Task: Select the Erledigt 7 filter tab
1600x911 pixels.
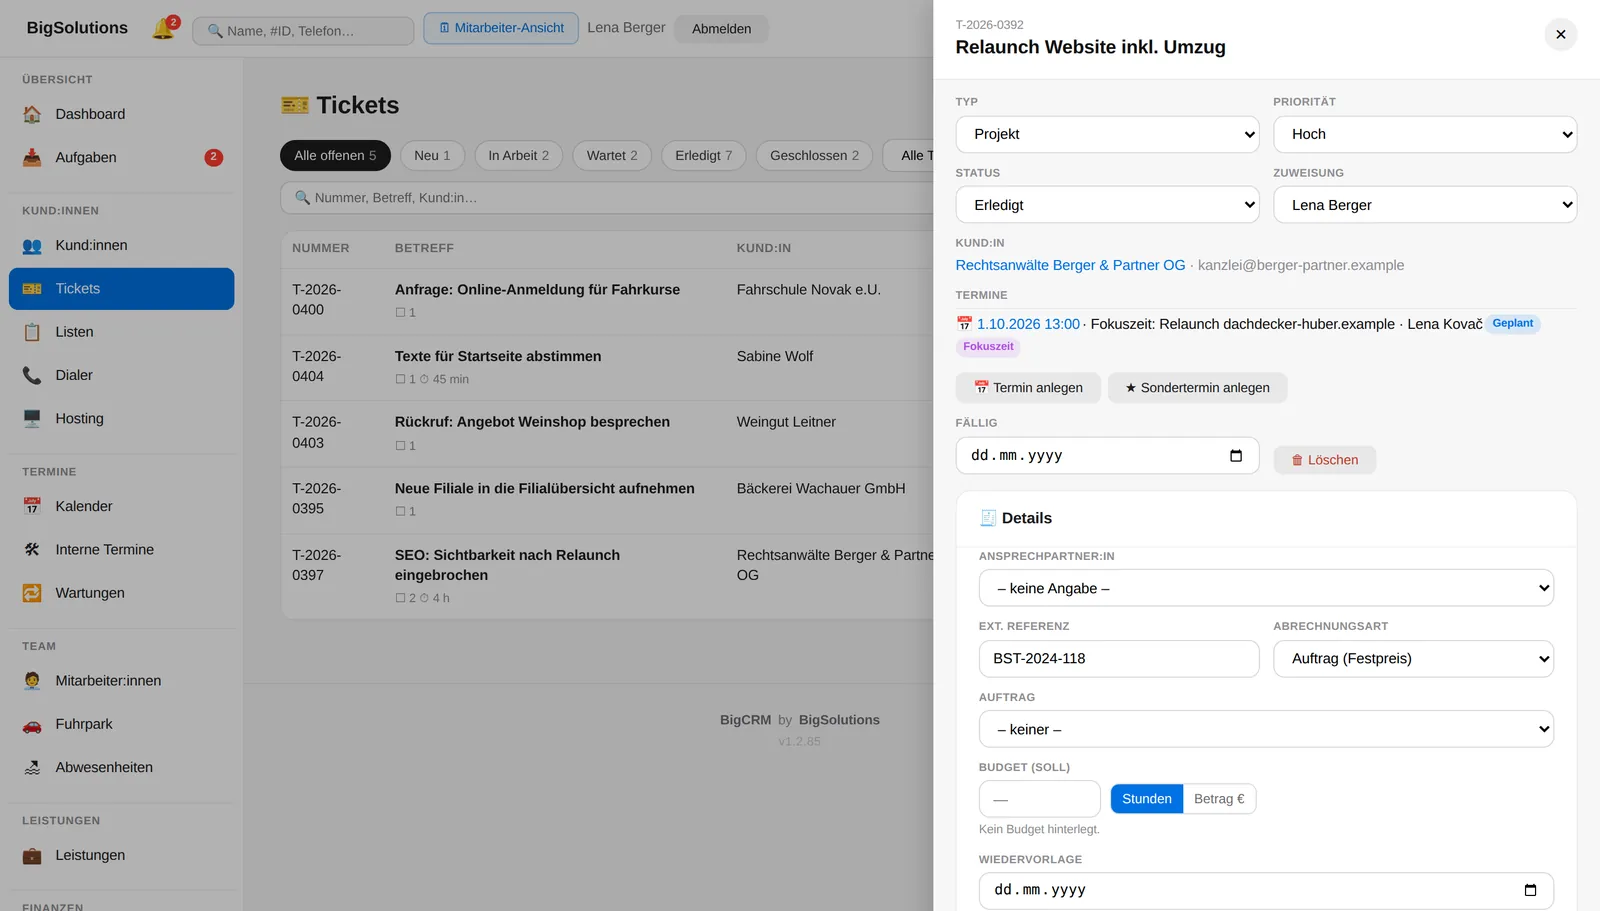Action: point(703,155)
